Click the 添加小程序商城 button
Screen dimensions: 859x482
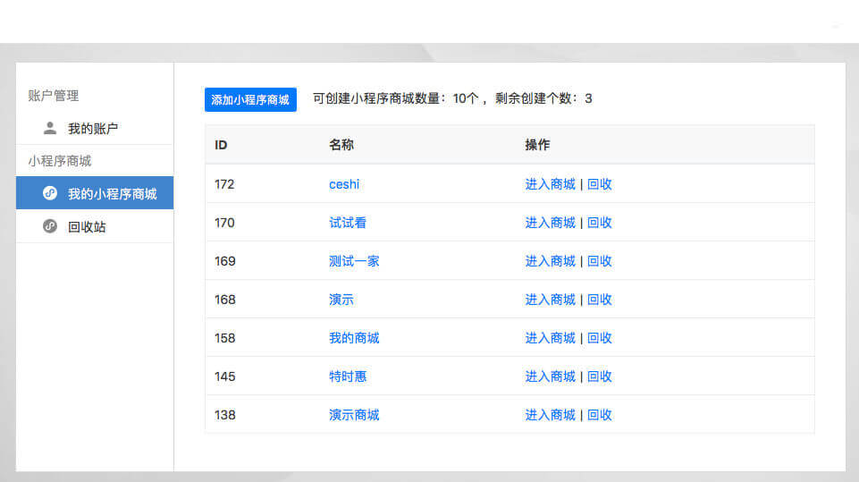[250, 99]
